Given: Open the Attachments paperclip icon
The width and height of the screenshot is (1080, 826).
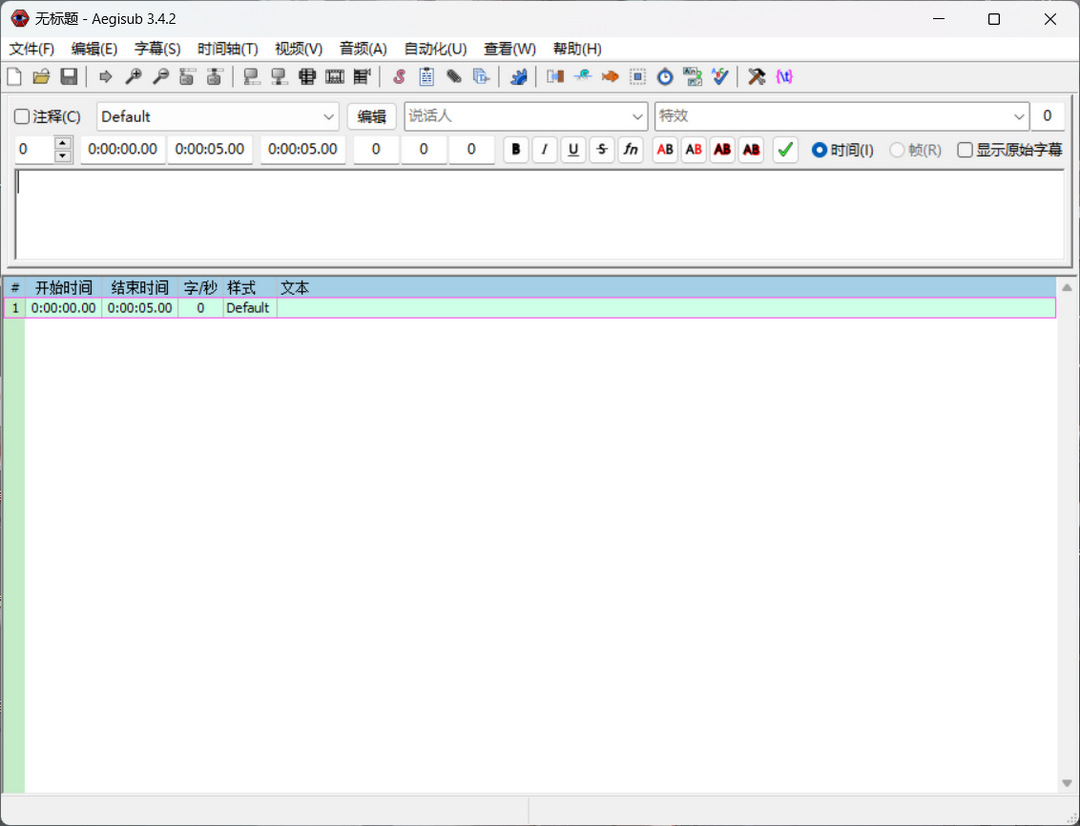Looking at the screenshot, I should pos(454,76).
